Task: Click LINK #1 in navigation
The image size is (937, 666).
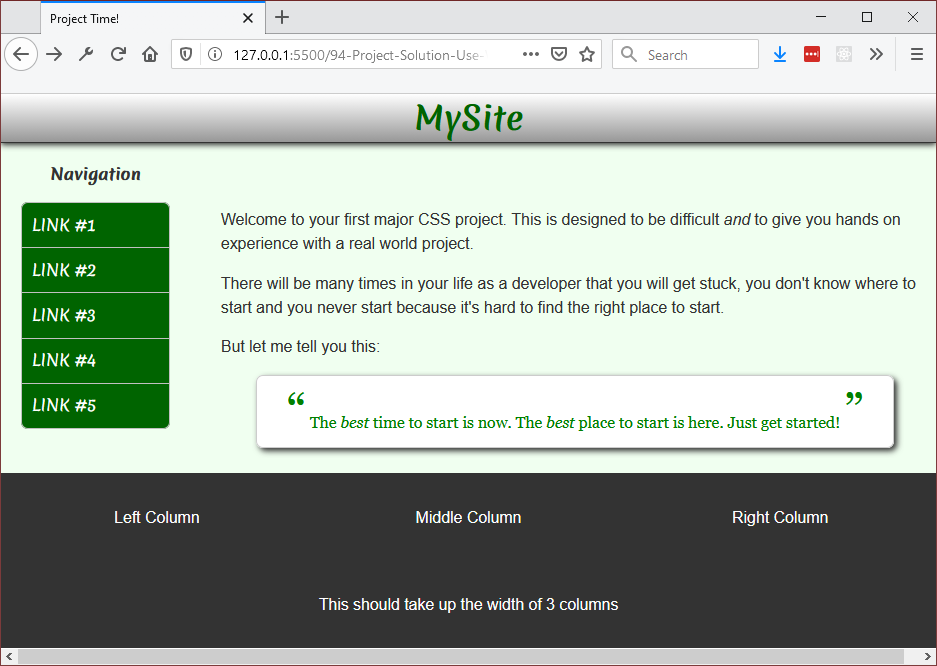Action: 95,226
